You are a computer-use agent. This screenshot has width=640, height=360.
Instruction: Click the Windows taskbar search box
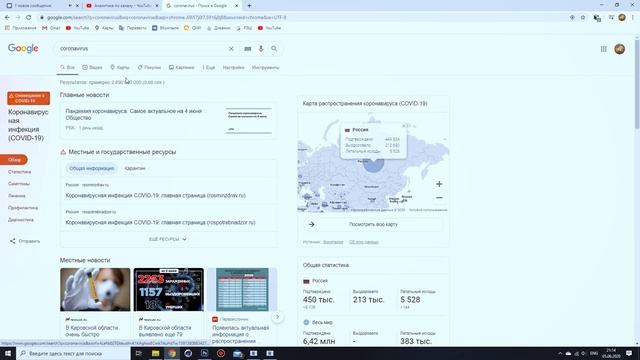(73, 353)
